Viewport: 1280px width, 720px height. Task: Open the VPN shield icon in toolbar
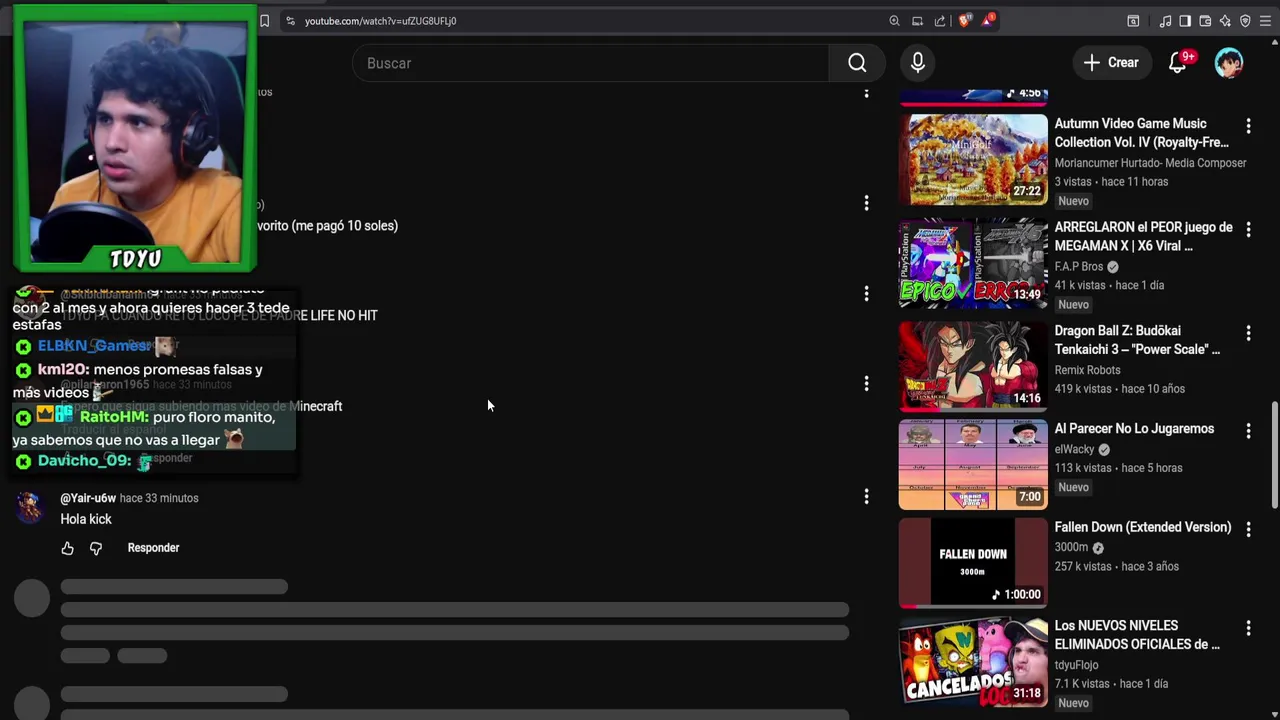[1245, 21]
